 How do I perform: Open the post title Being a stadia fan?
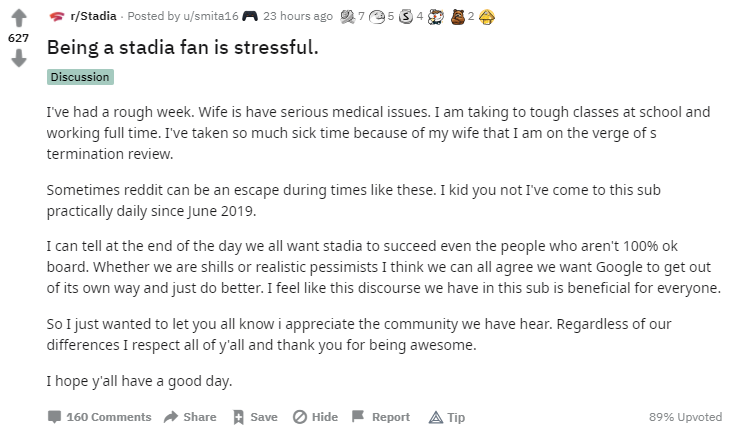183,47
